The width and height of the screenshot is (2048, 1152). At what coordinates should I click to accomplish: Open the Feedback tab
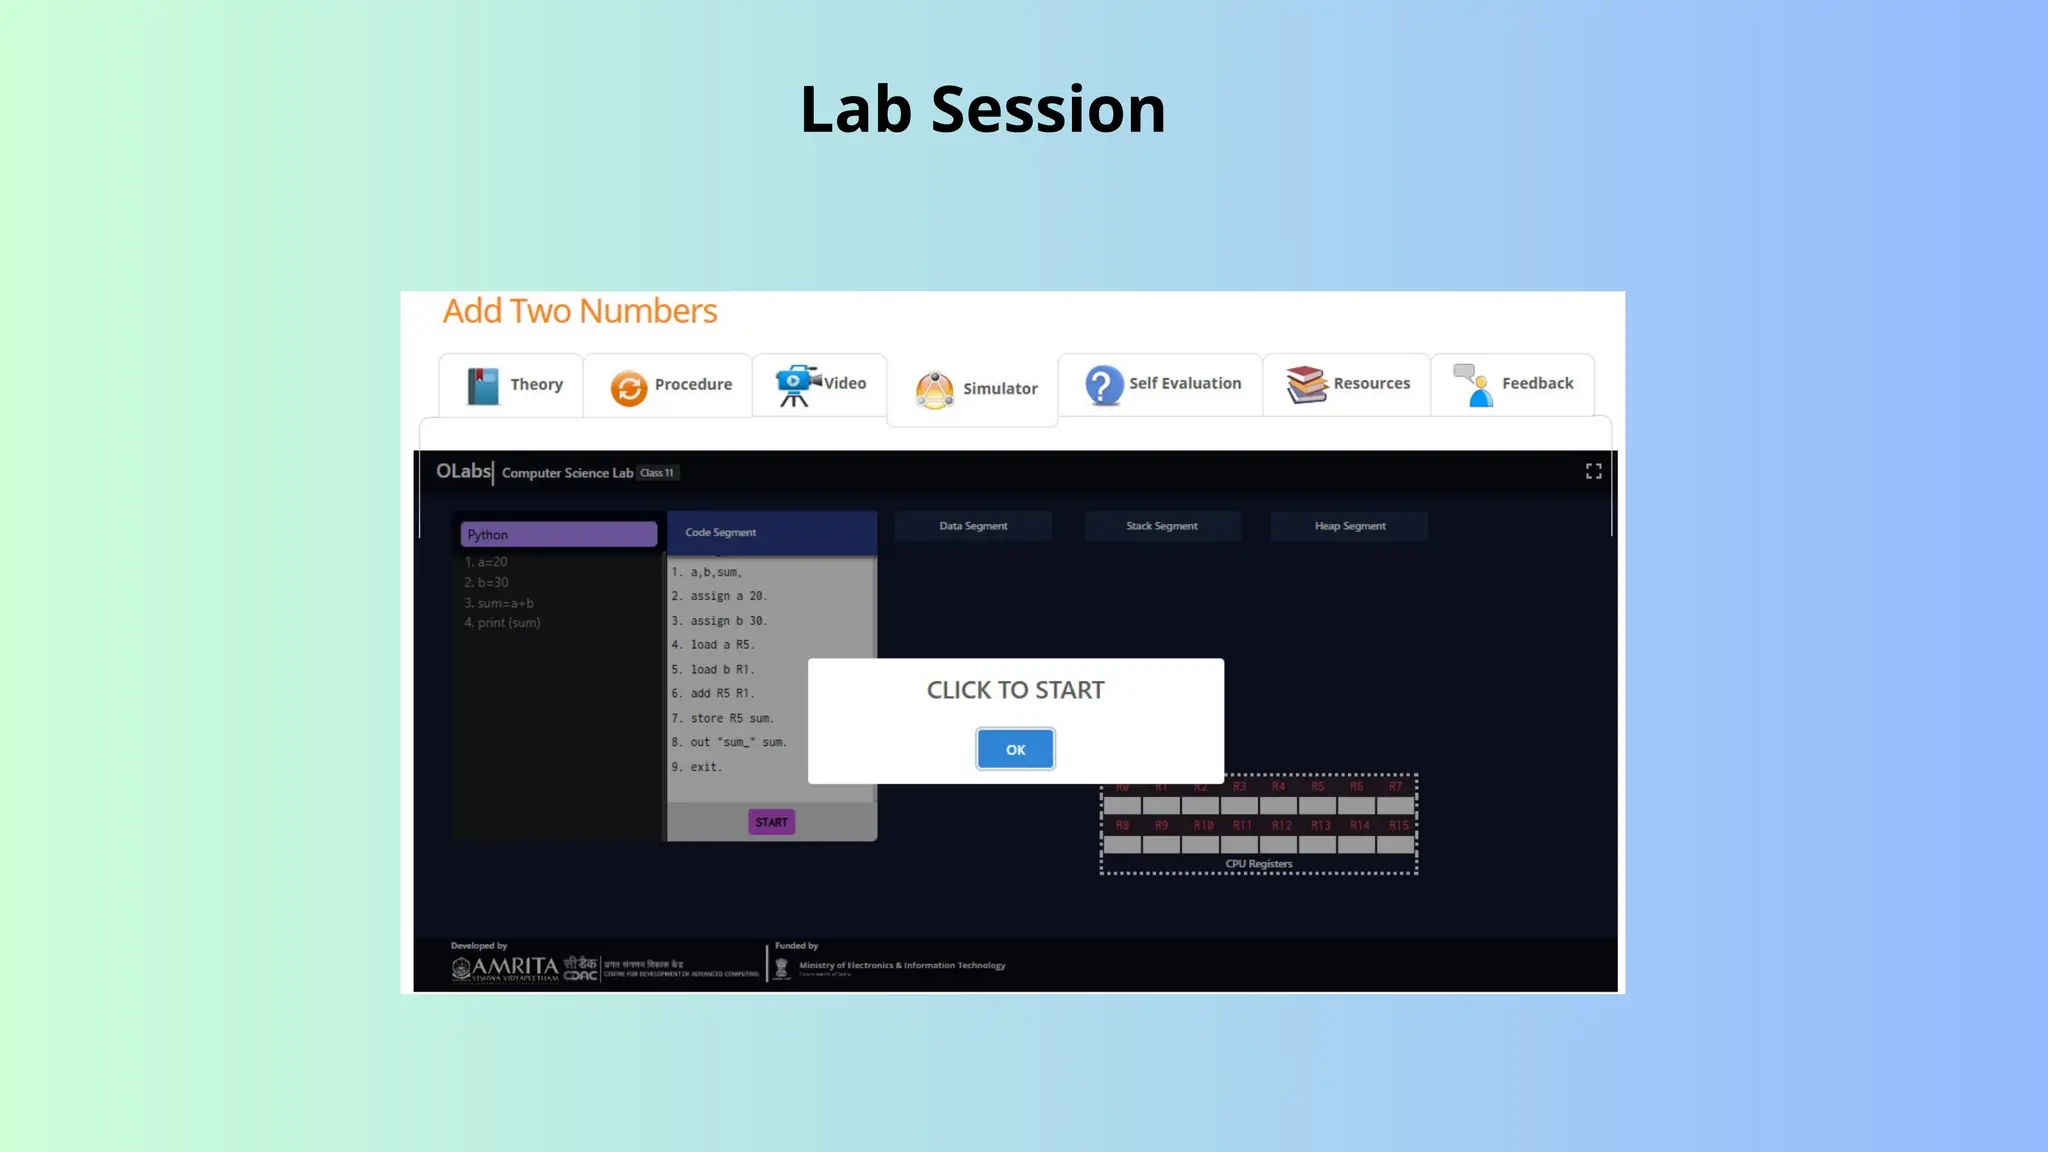(1513, 385)
